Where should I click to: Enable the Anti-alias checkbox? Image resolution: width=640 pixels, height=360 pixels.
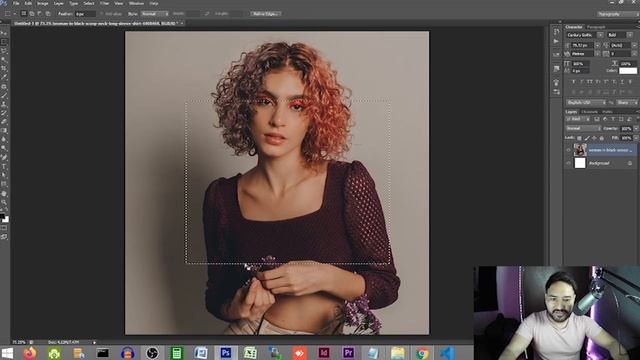click(x=102, y=14)
